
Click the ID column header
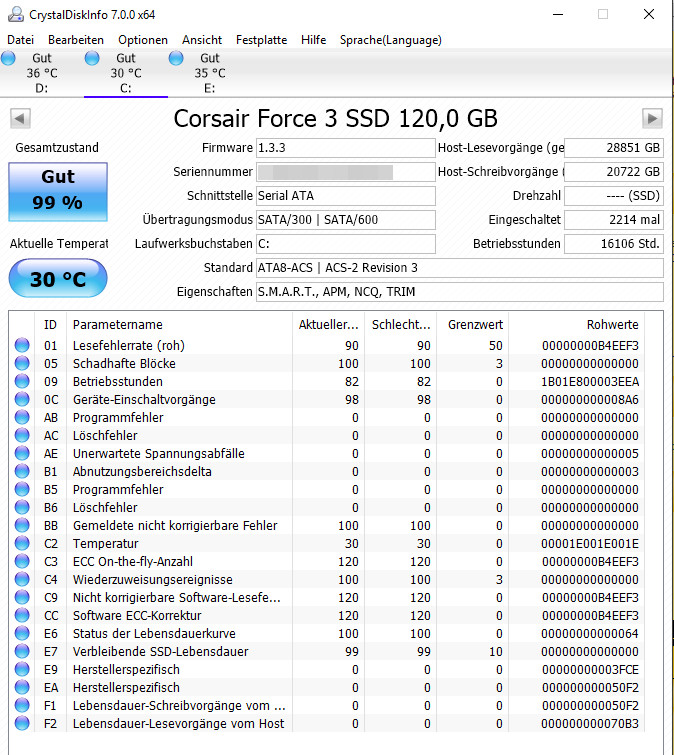51,325
